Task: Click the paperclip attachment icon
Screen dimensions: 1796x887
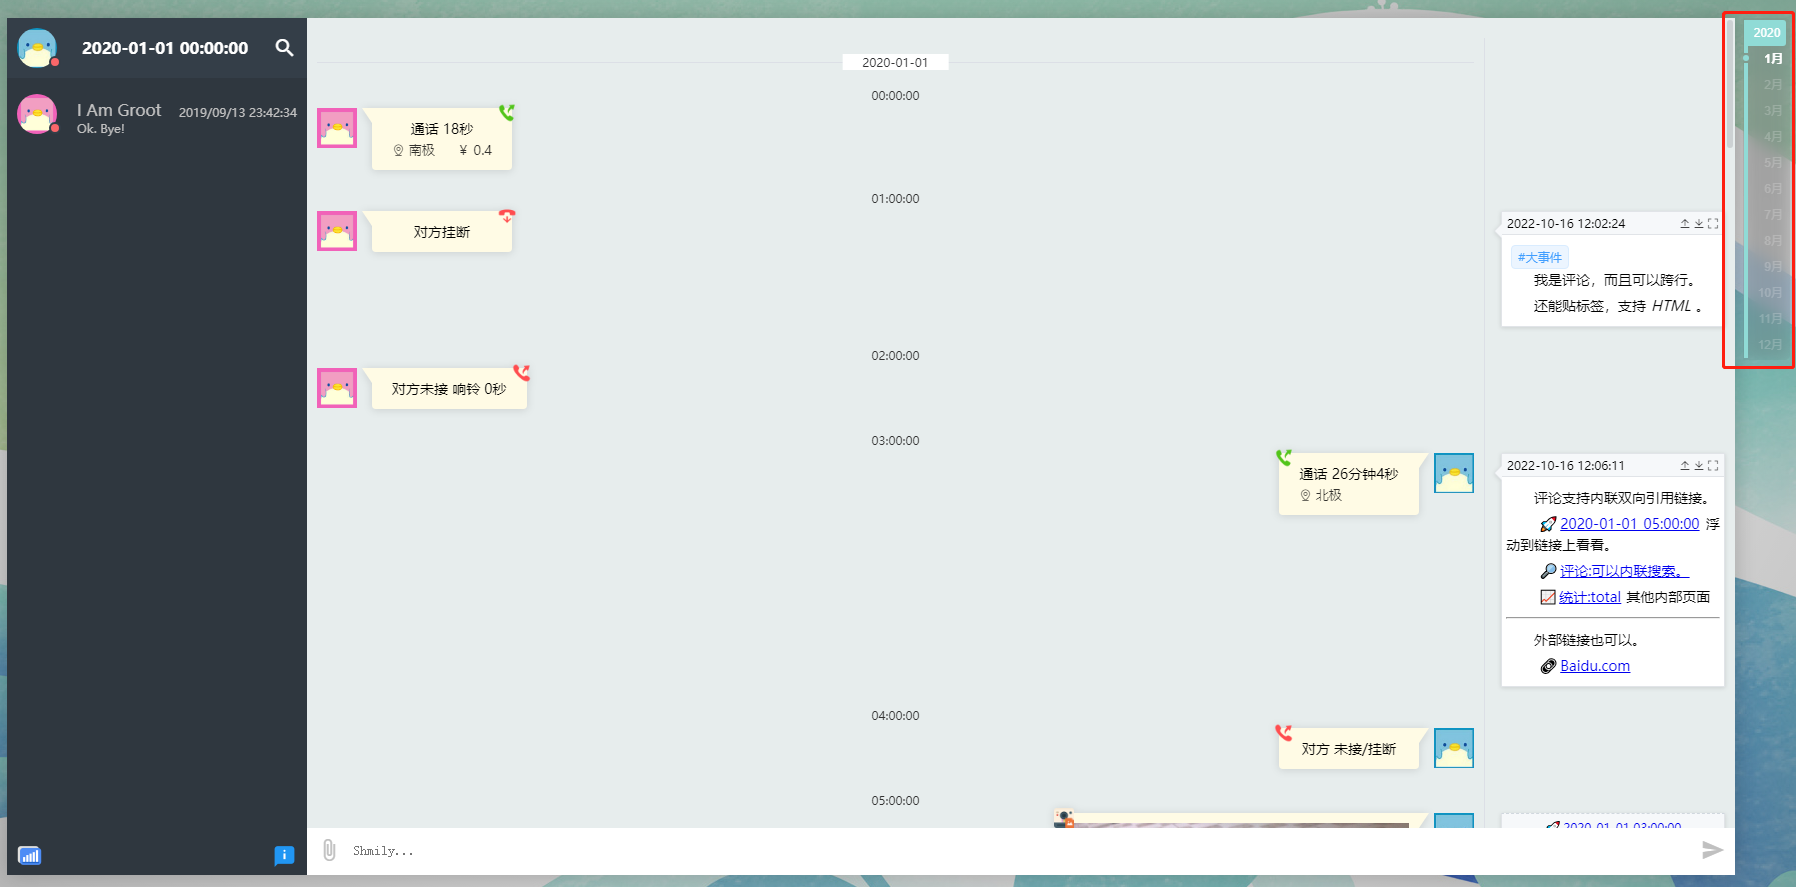Action: click(x=329, y=850)
